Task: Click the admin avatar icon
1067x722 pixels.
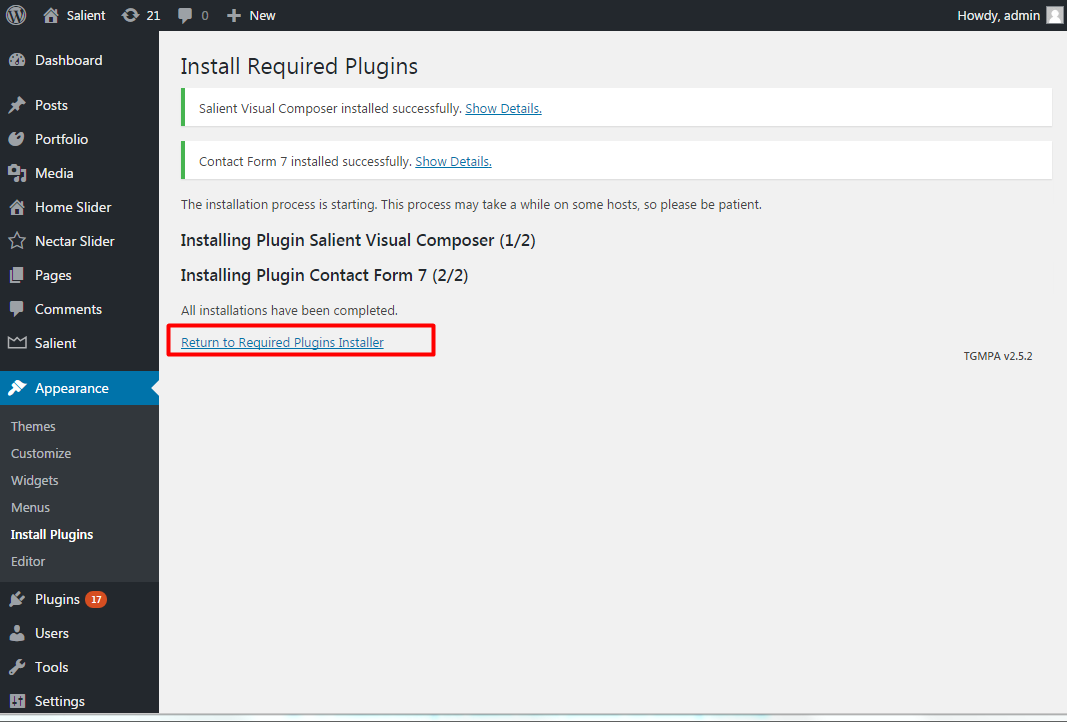Action: [1055, 15]
